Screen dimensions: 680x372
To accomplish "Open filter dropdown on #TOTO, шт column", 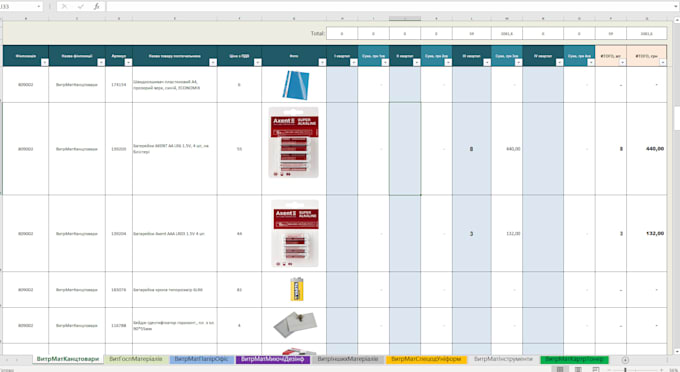I will (x=622, y=62).
